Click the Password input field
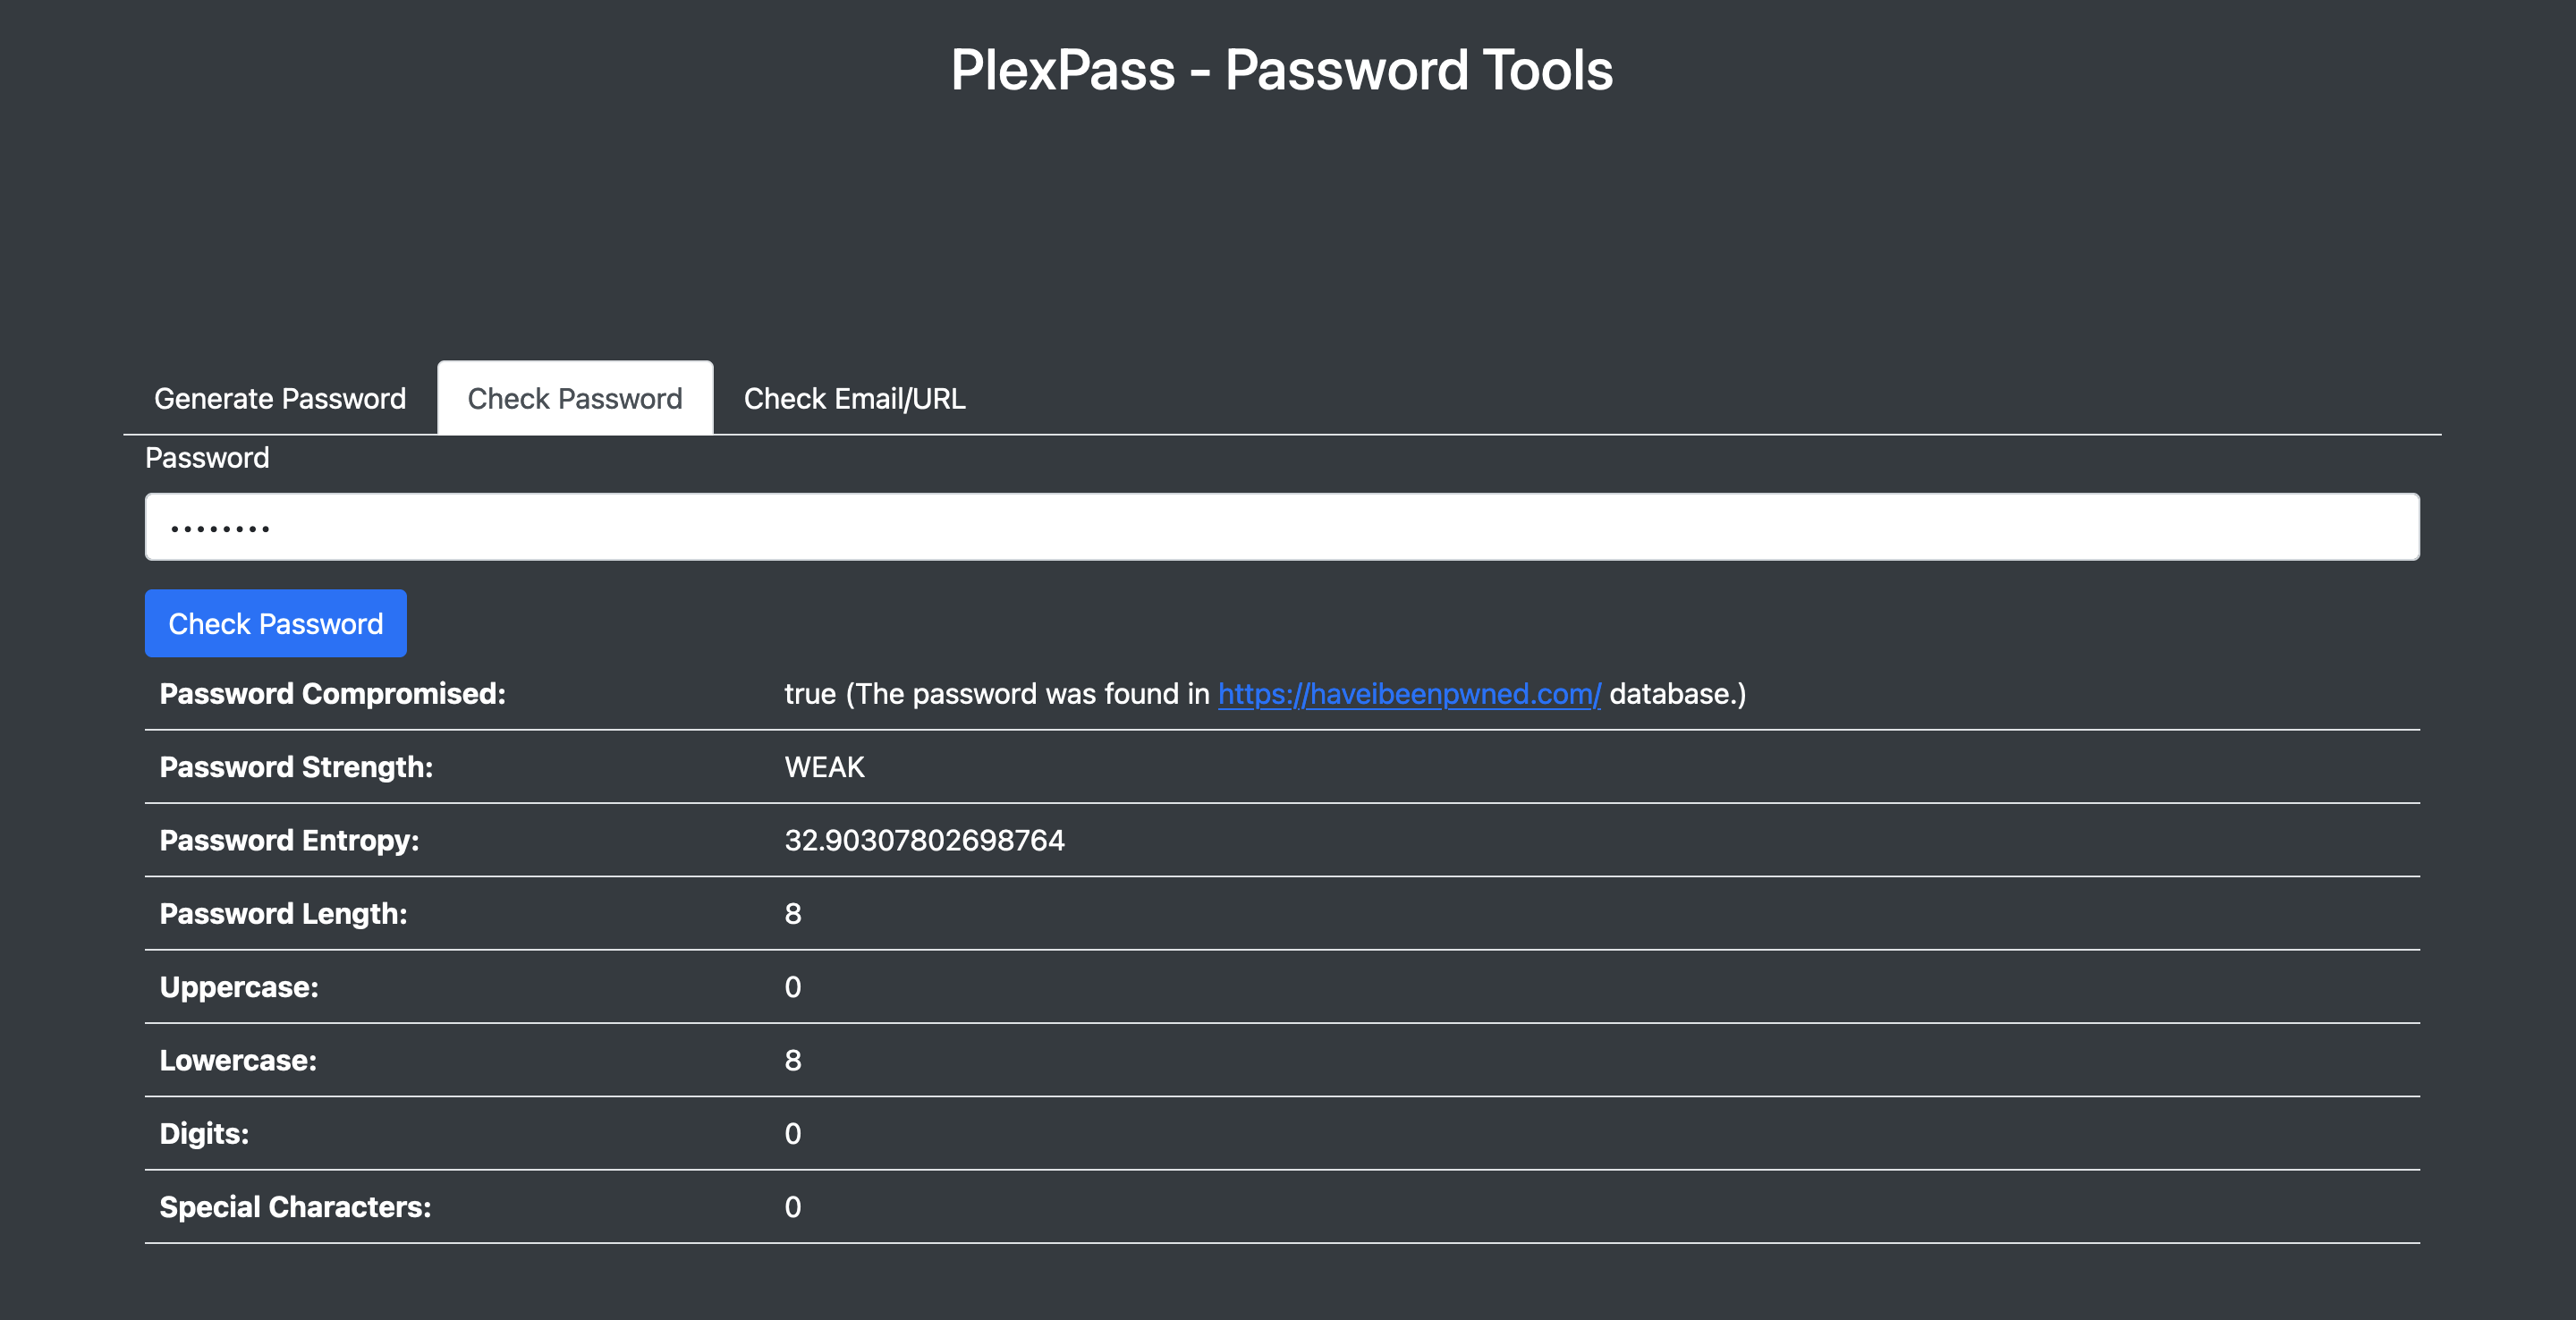Viewport: 2576px width, 1320px height. click(x=1280, y=527)
